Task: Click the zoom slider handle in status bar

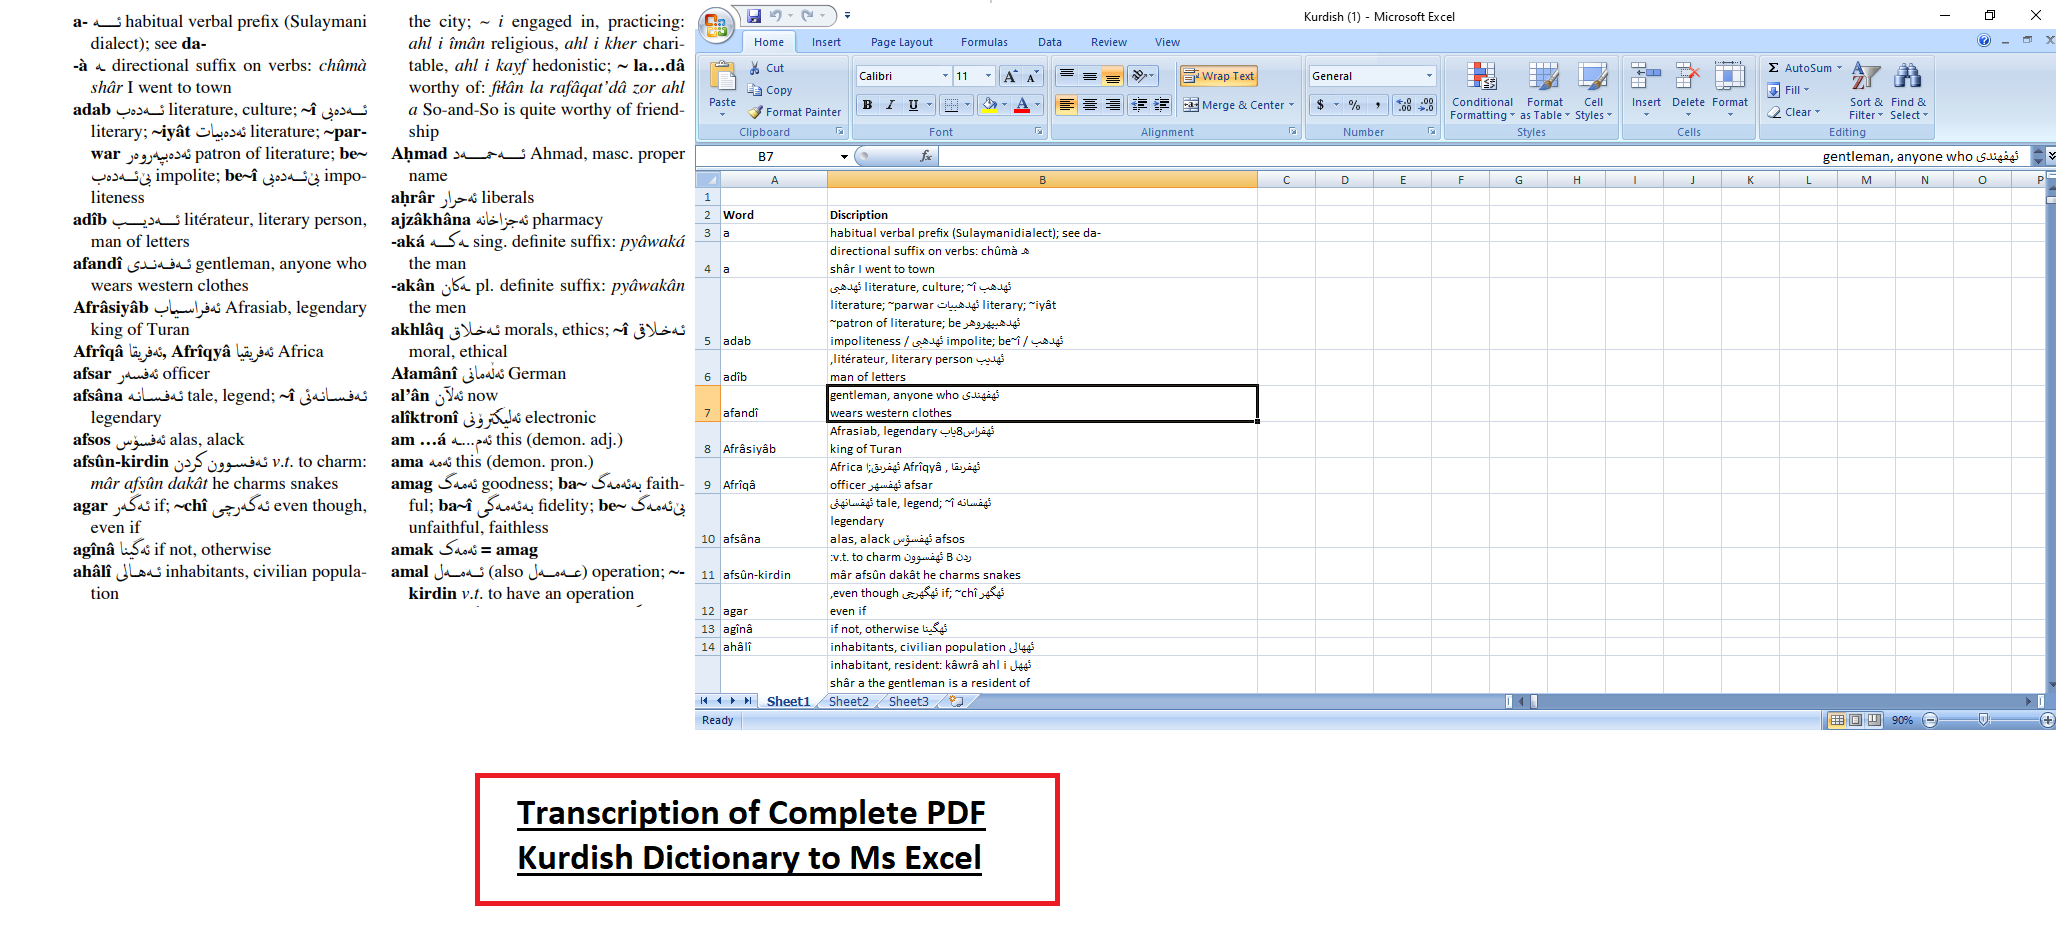Action: point(1983,720)
